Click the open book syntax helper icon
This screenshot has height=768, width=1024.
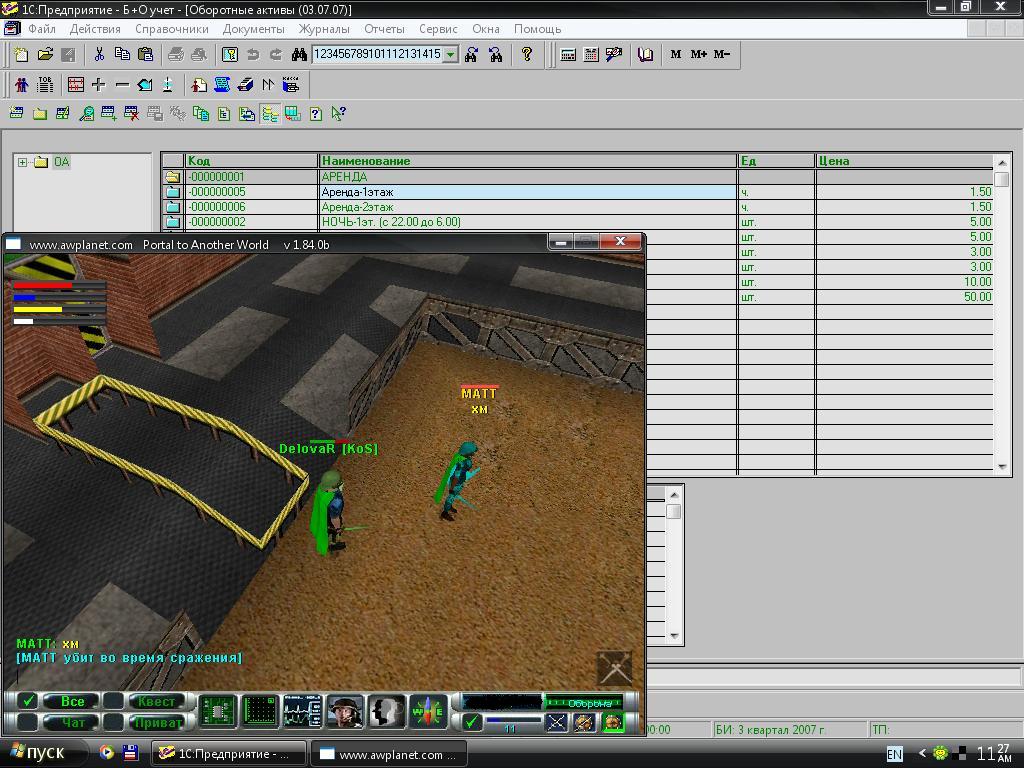[645, 54]
